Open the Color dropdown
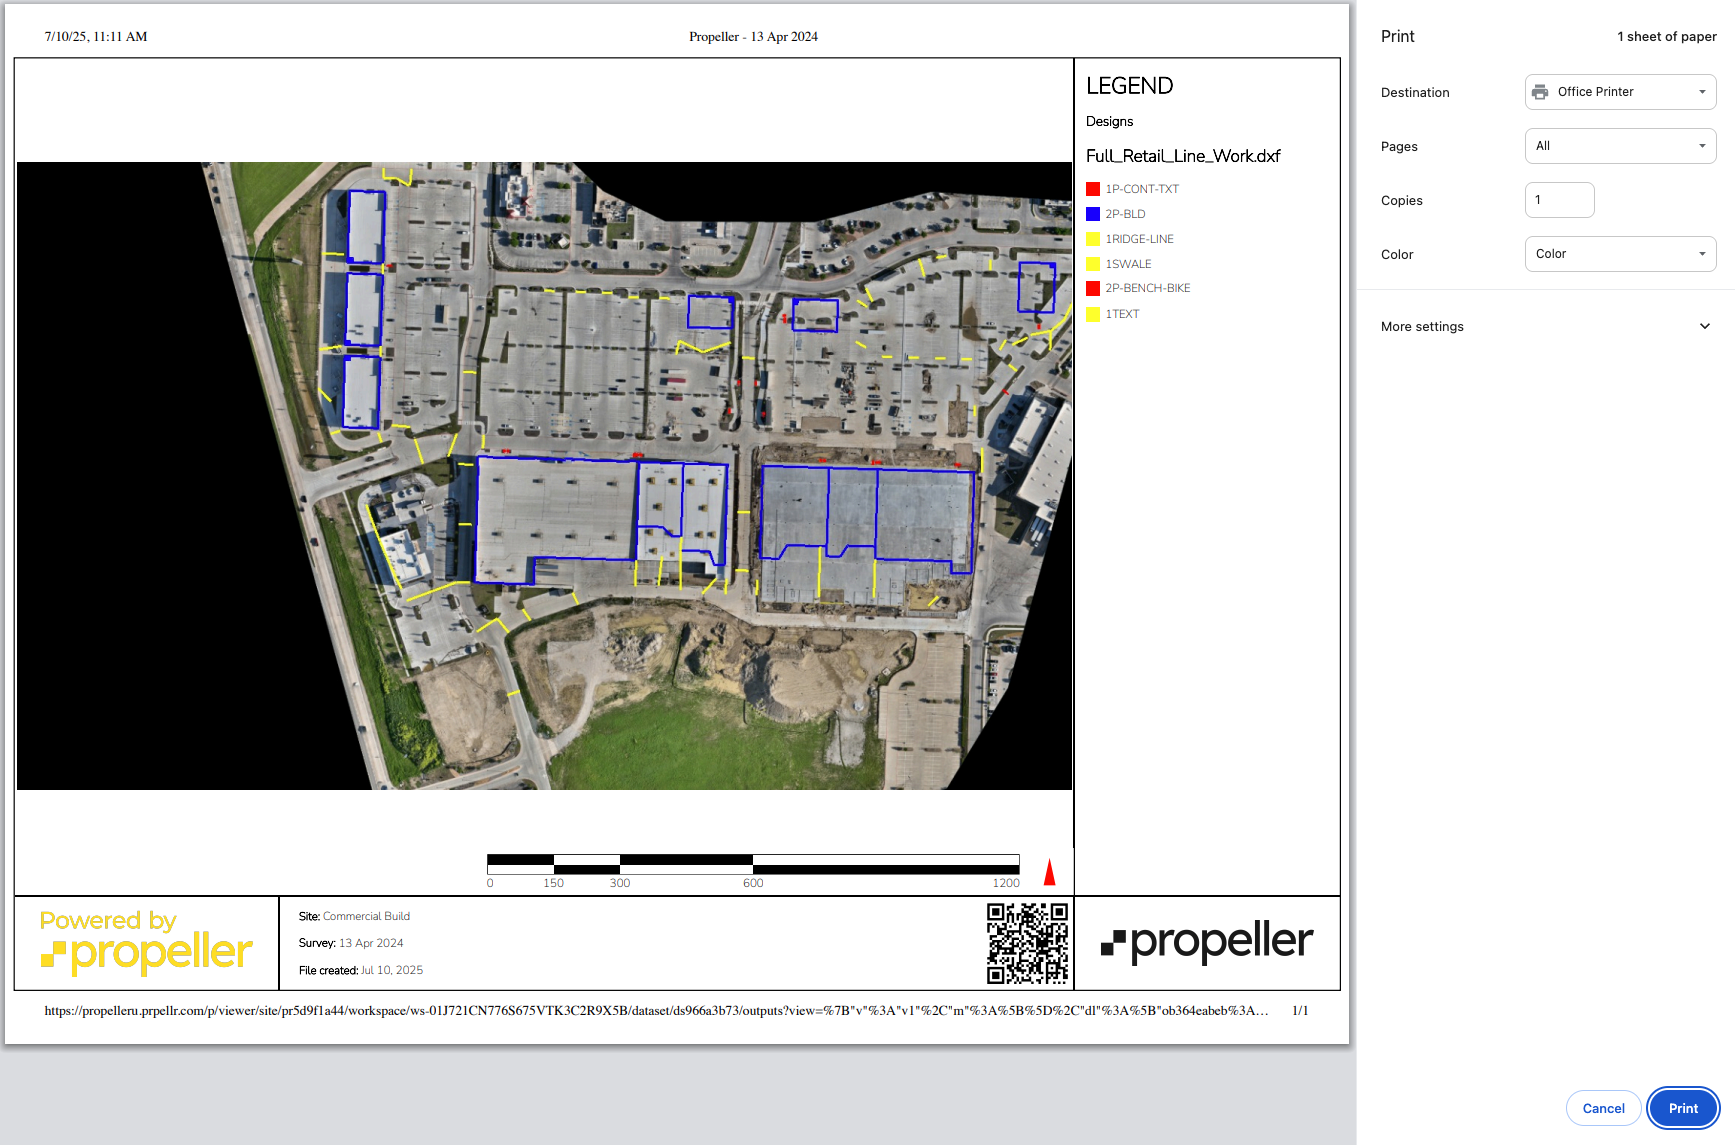Viewport: 1735px width, 1145px height. [x=1619, y=253]
